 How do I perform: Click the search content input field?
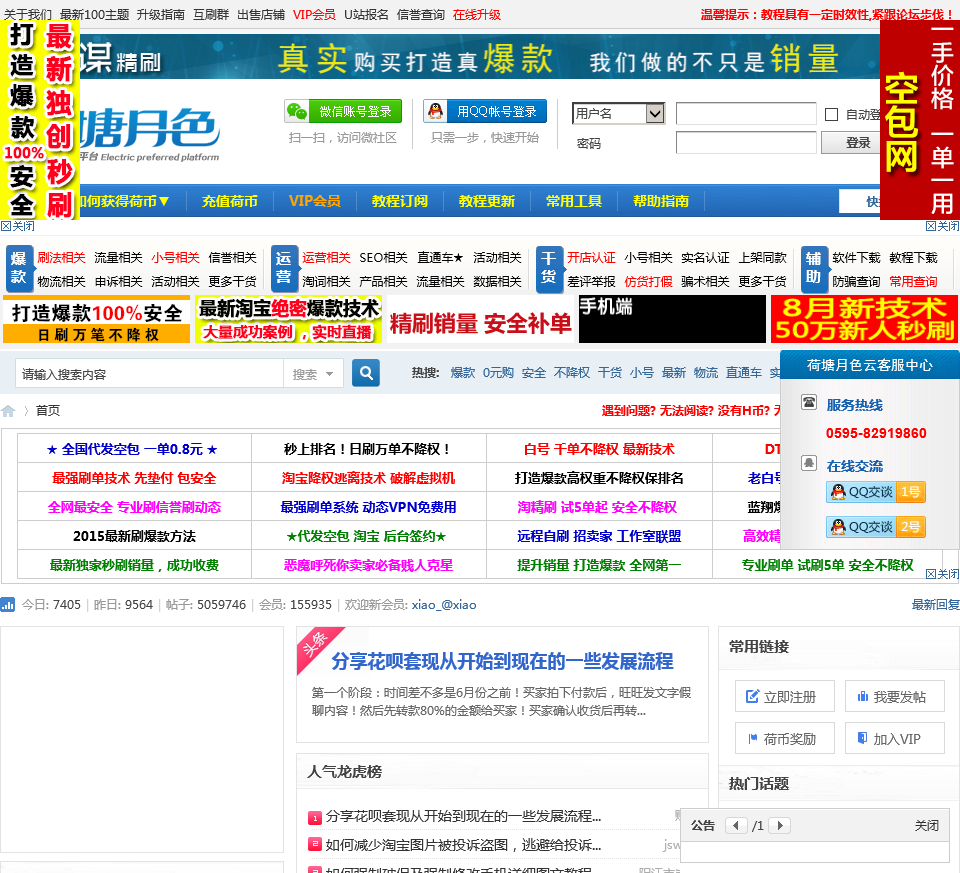150,374
